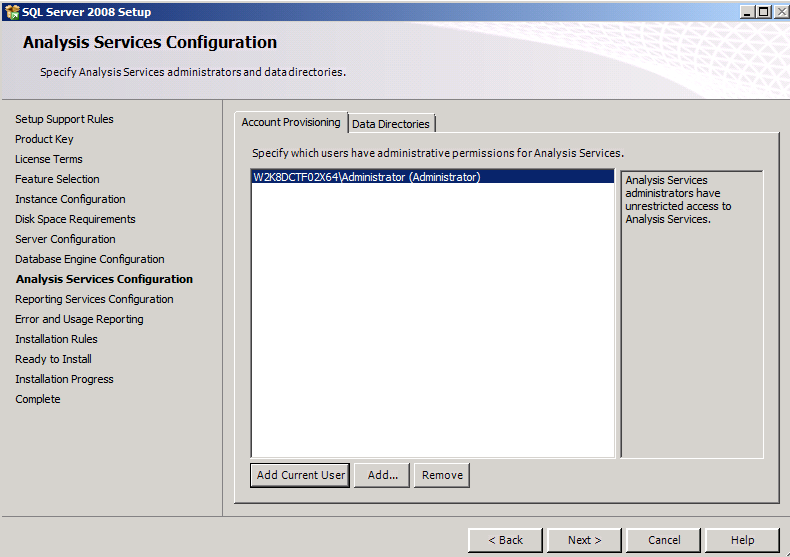This screenshot has width=790, height=557.
Task: Select Disk Space Requirements step
Action: coord(75,219)
